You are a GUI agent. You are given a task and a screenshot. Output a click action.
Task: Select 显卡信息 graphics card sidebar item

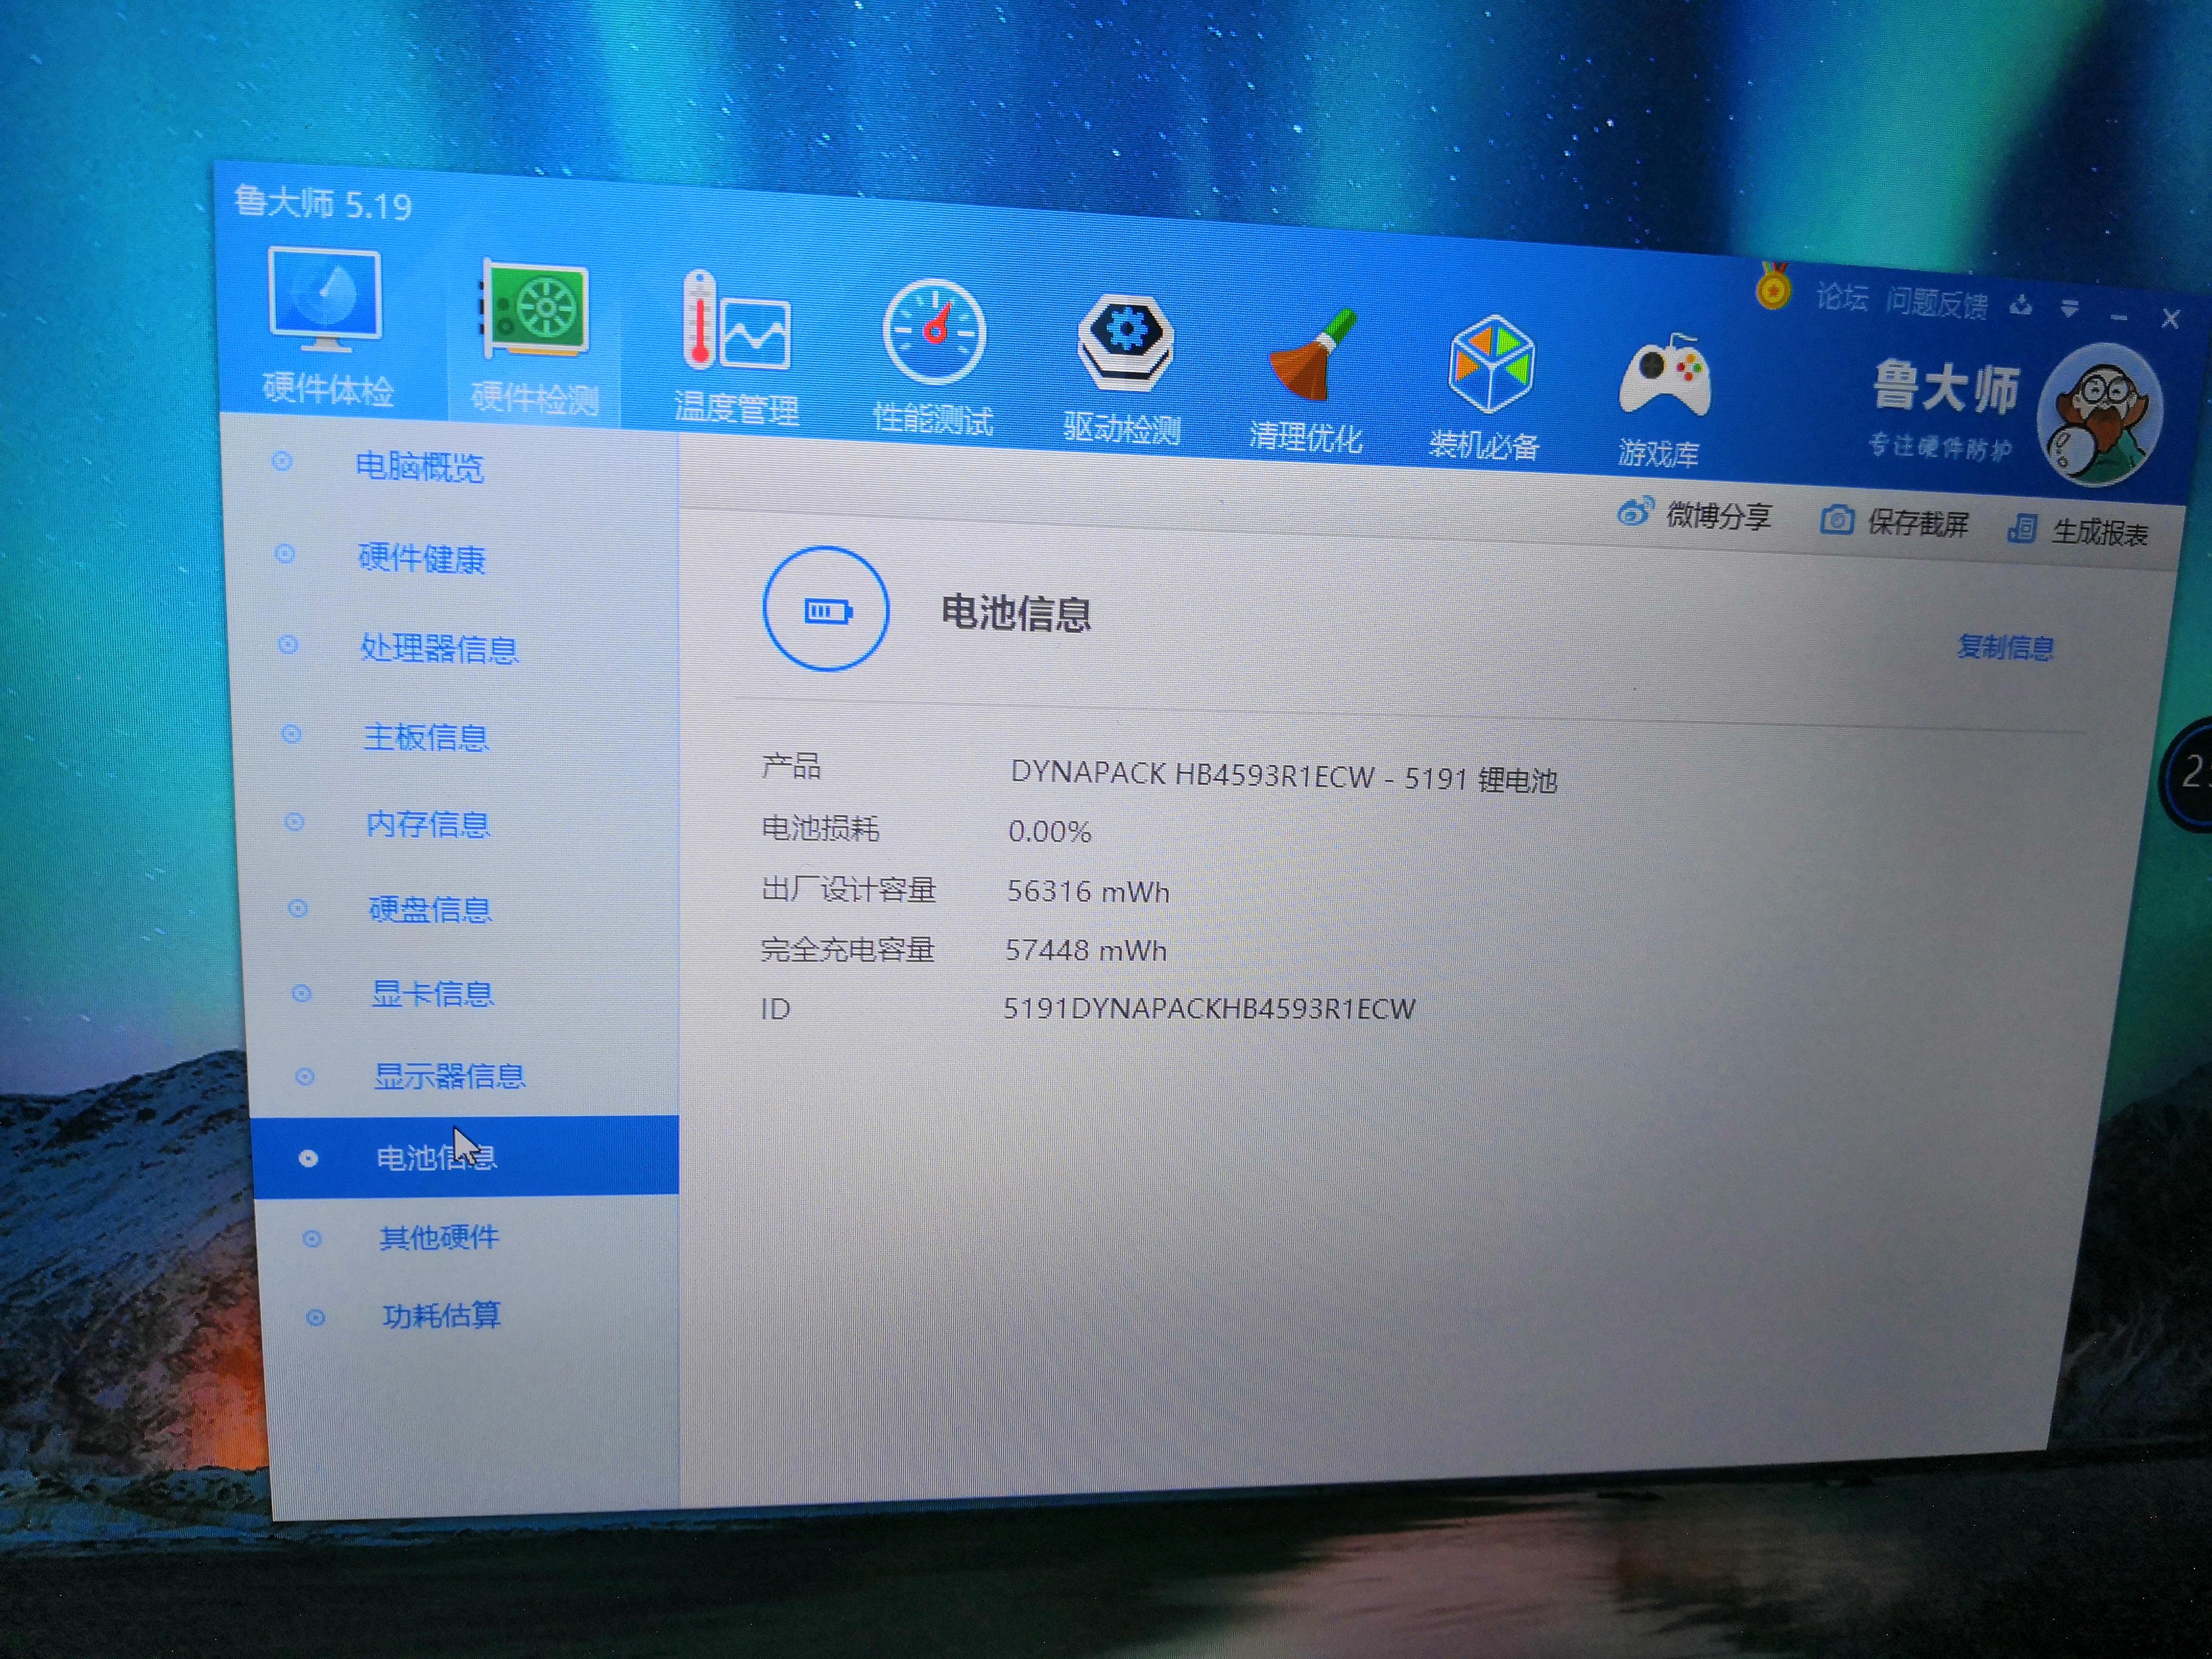click(x=432, y=994)
